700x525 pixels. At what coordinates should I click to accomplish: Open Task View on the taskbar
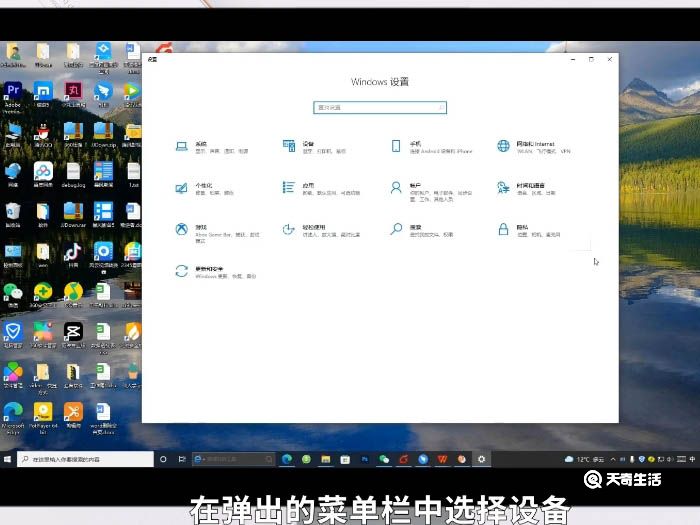[182, 459]
